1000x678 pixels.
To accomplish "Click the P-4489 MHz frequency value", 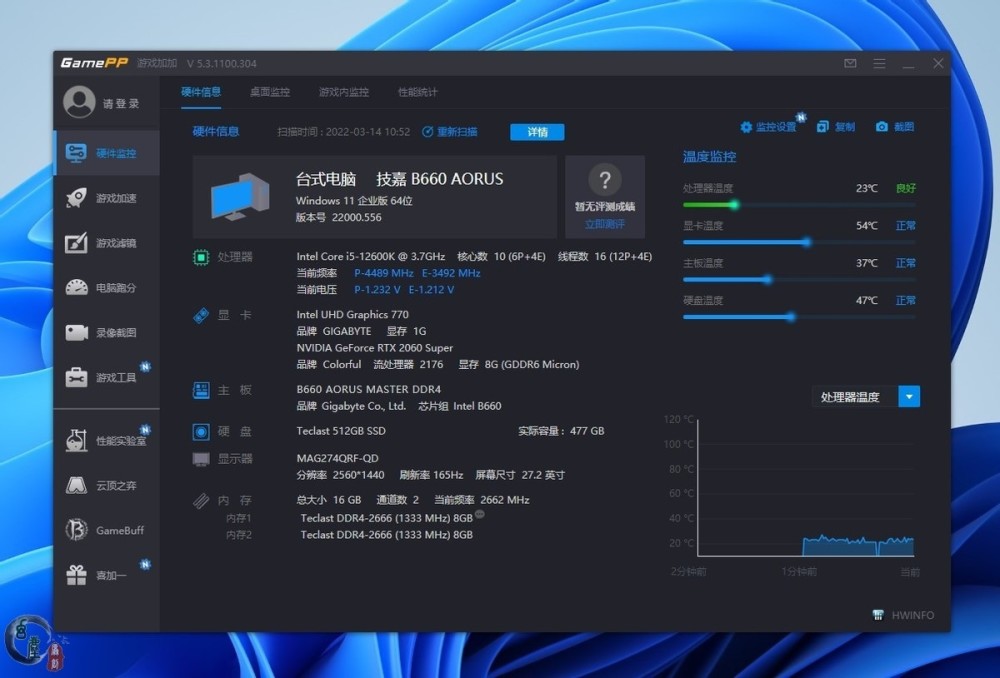I will point(383,273).
